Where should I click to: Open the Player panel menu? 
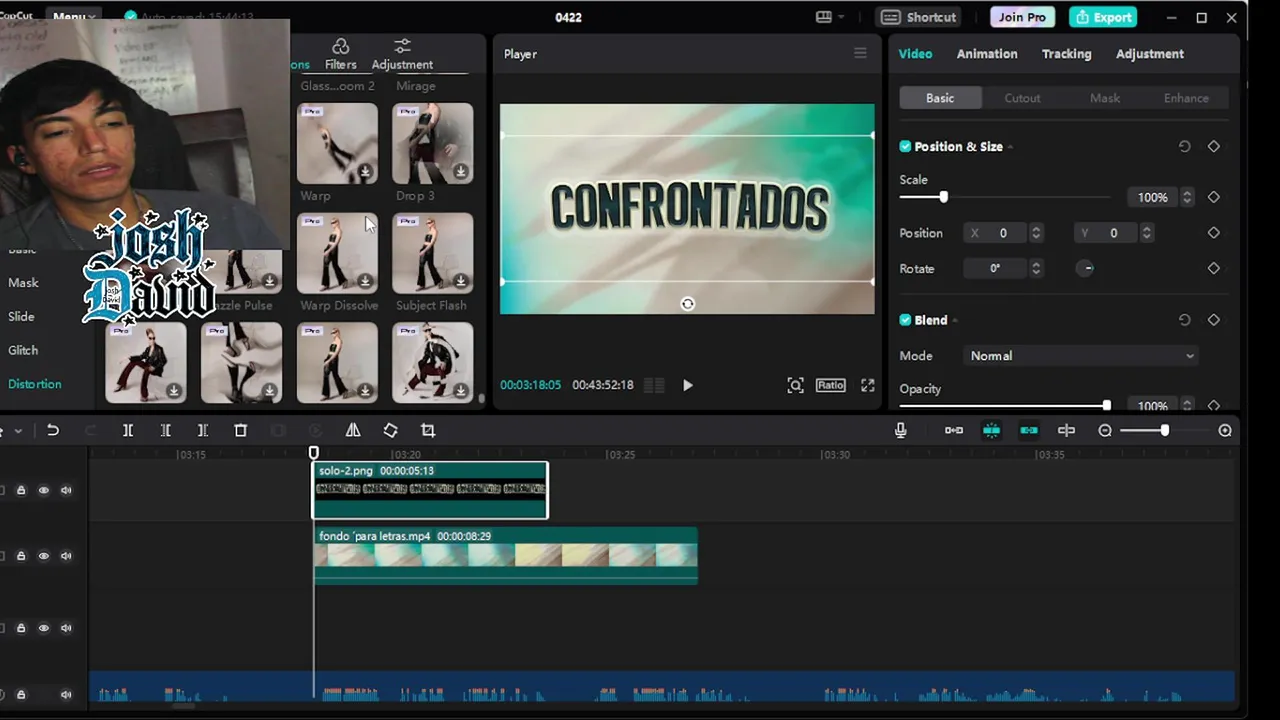tap(860, 53)
